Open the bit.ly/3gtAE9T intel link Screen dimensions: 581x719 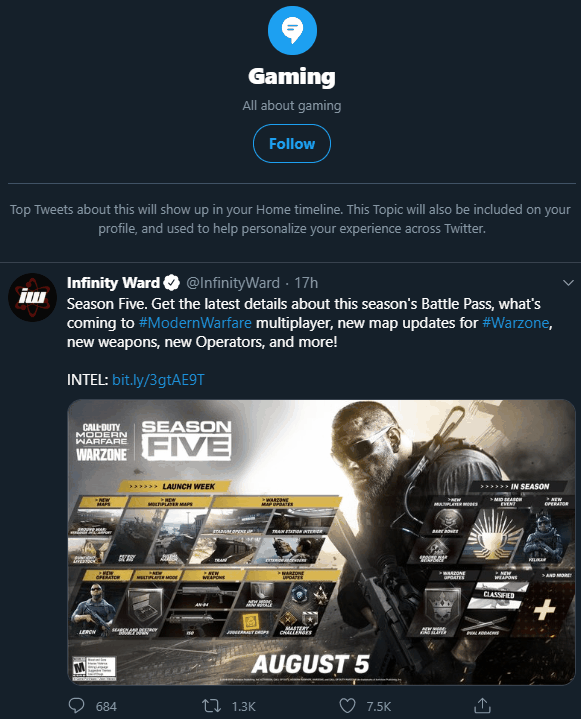point(158,380)
